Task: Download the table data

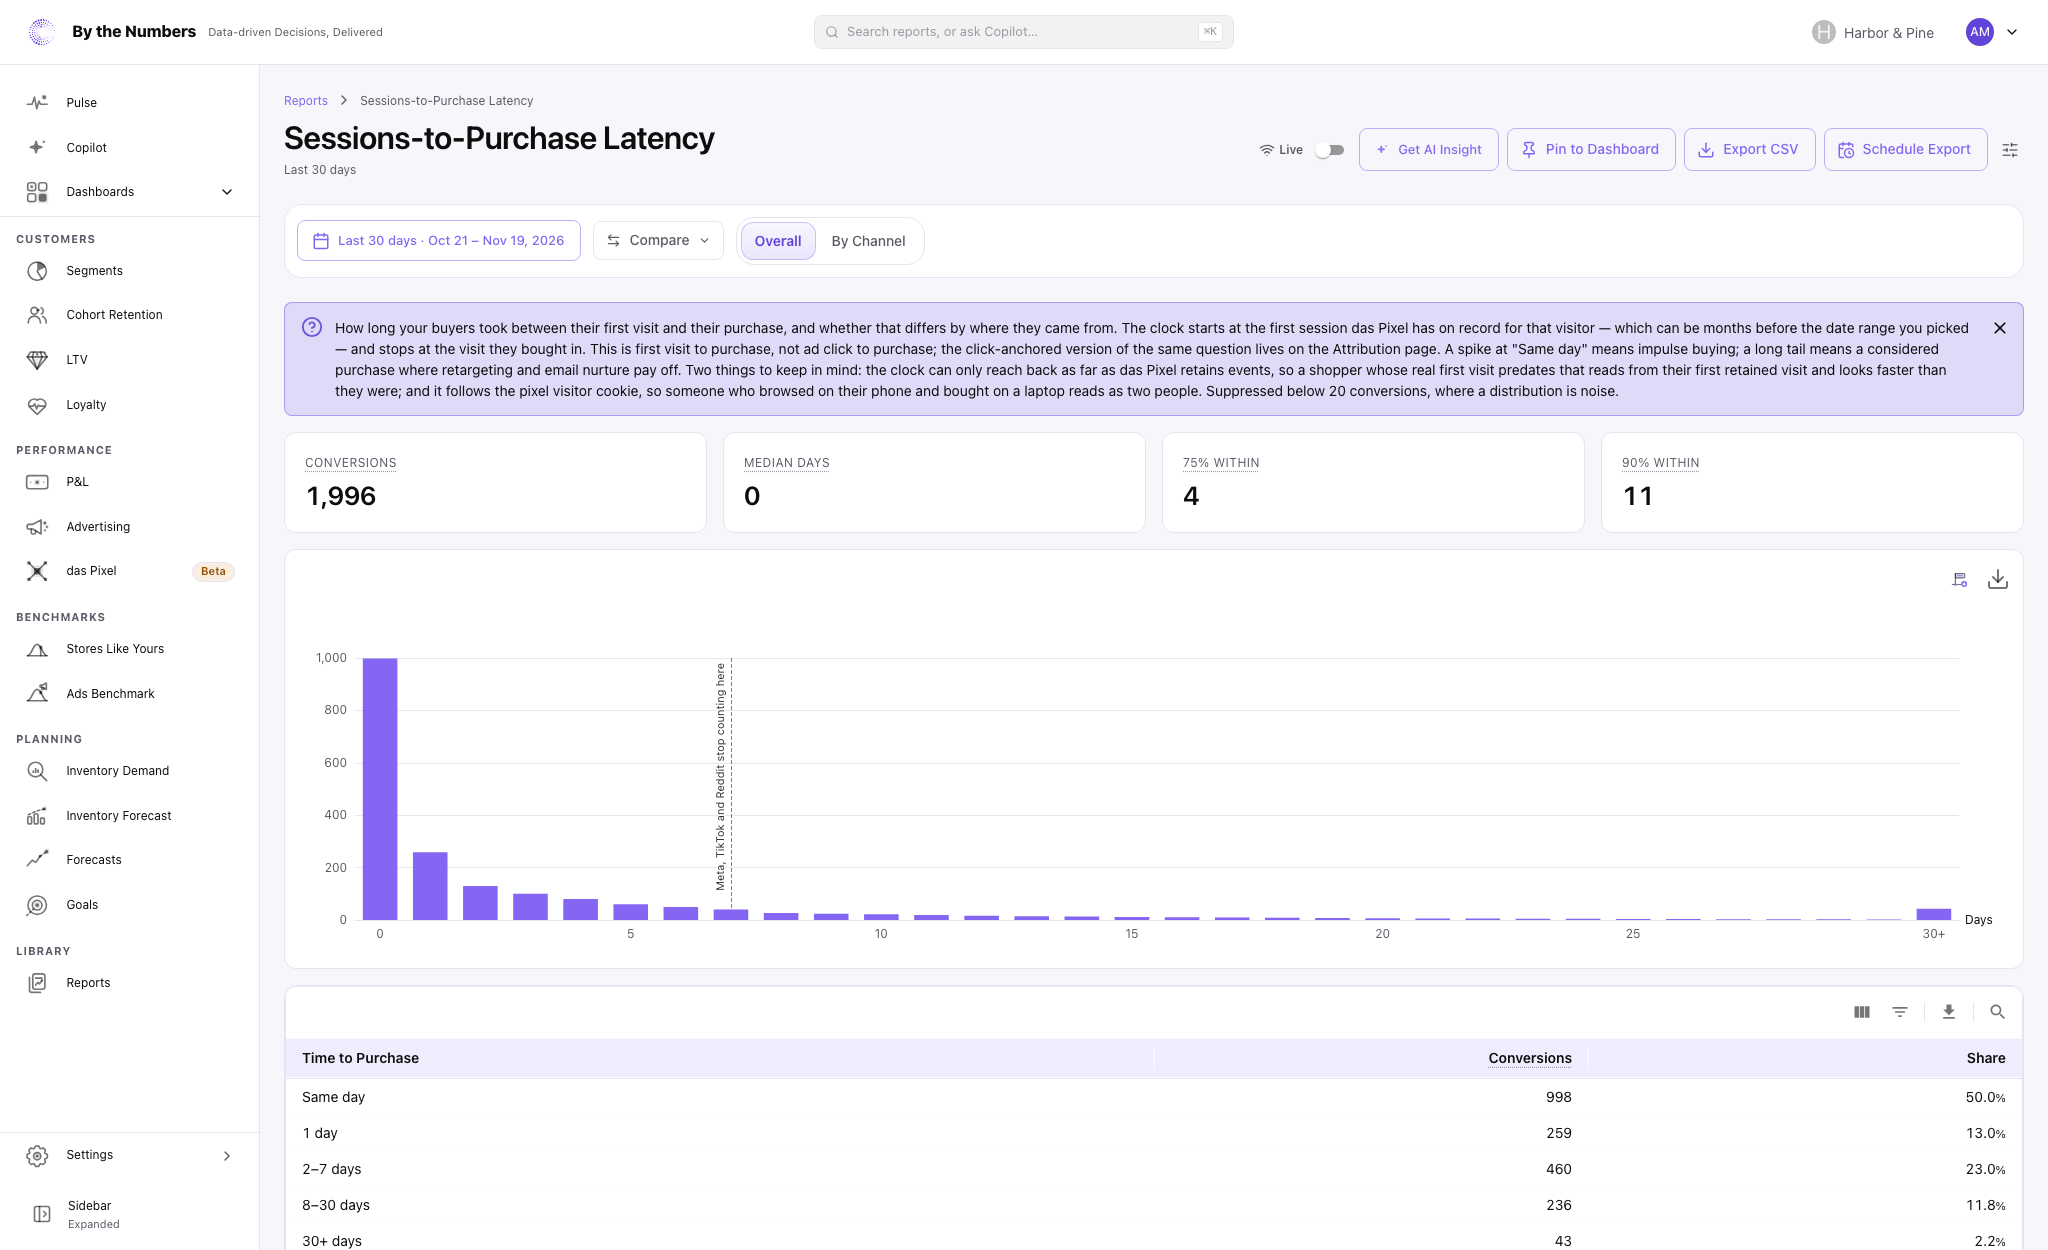Action: point(1949,1012)
